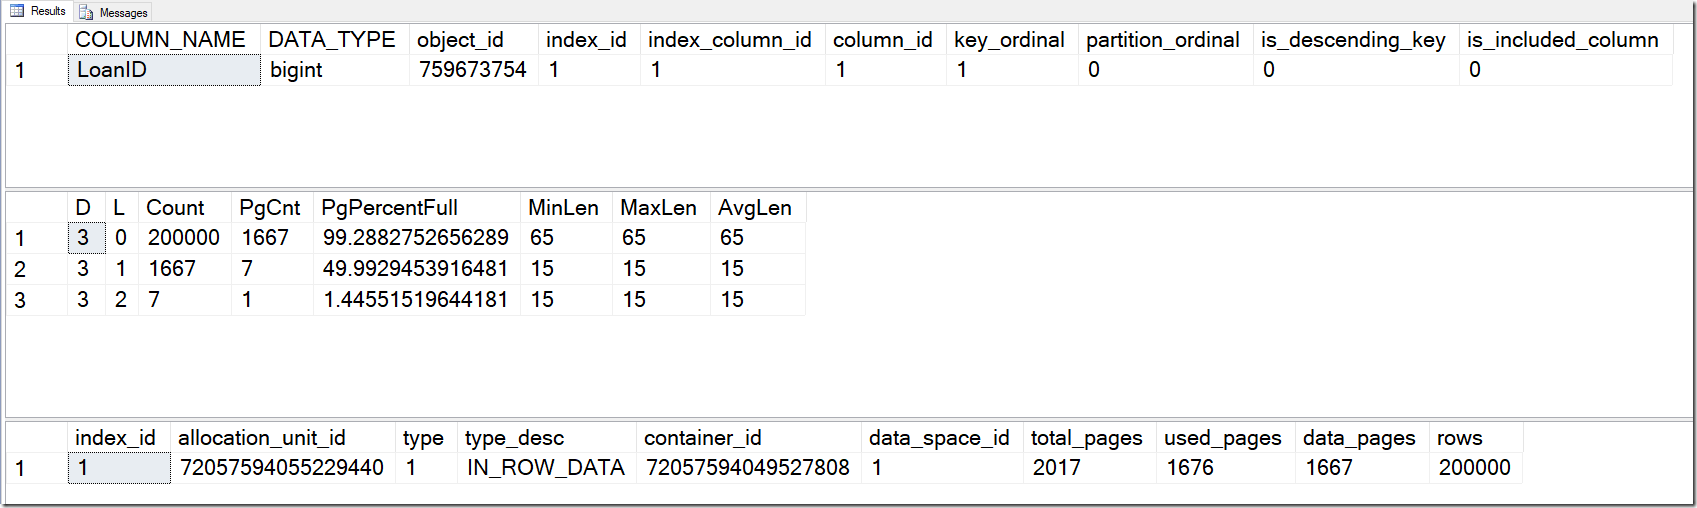
Task: Select total_pages value 2017
Action: click(x=1056, y=468)
